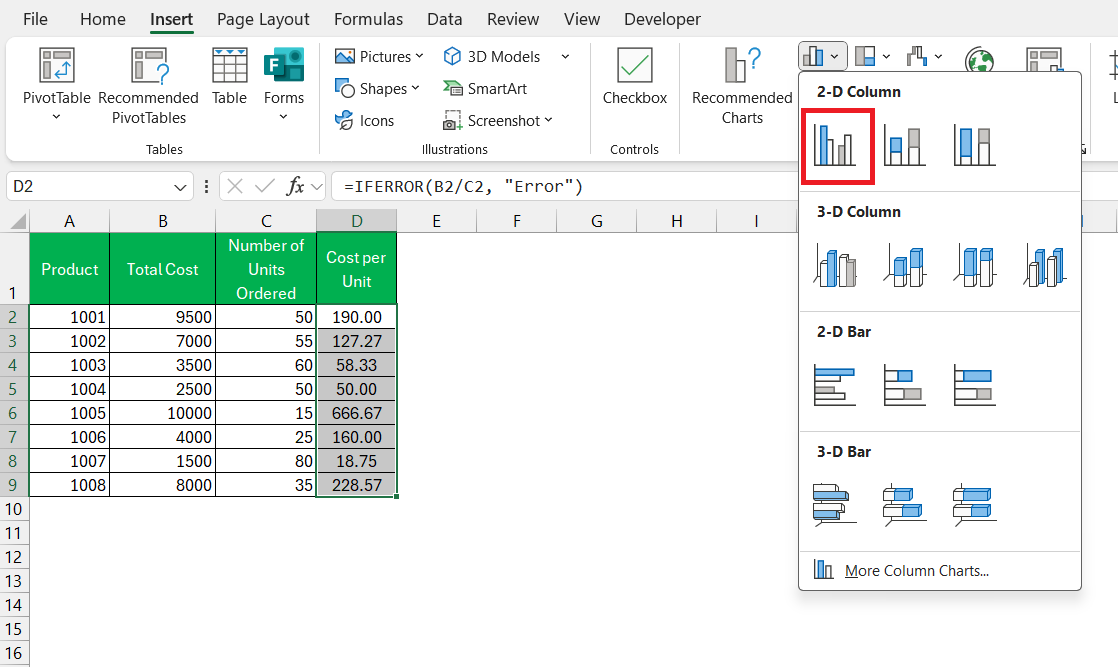The width and height of the screenshot is (1118, 667).
Task: Select cell containing 228.57
Action: click(357, 485)
